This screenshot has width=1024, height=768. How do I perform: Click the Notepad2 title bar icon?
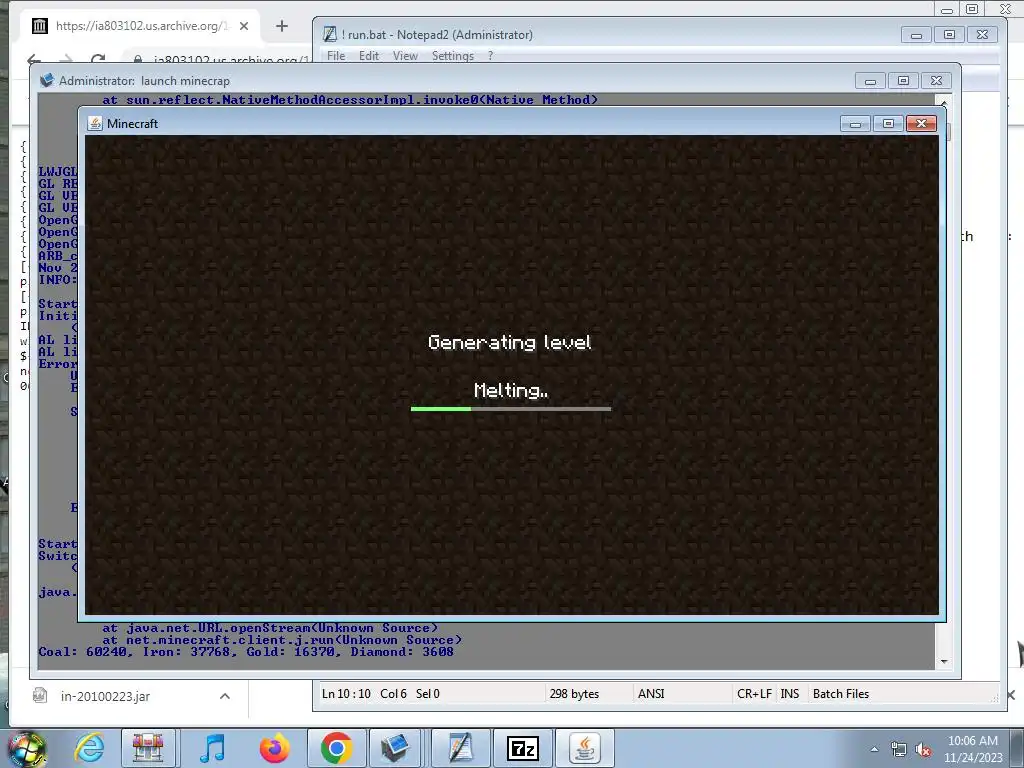click(330, 34)
